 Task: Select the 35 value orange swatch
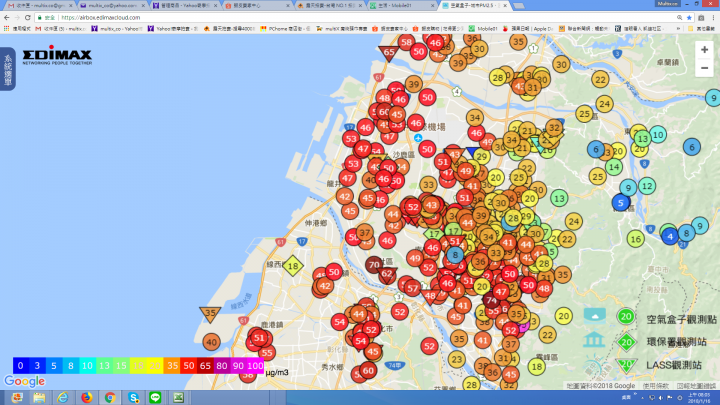[172, 366]
